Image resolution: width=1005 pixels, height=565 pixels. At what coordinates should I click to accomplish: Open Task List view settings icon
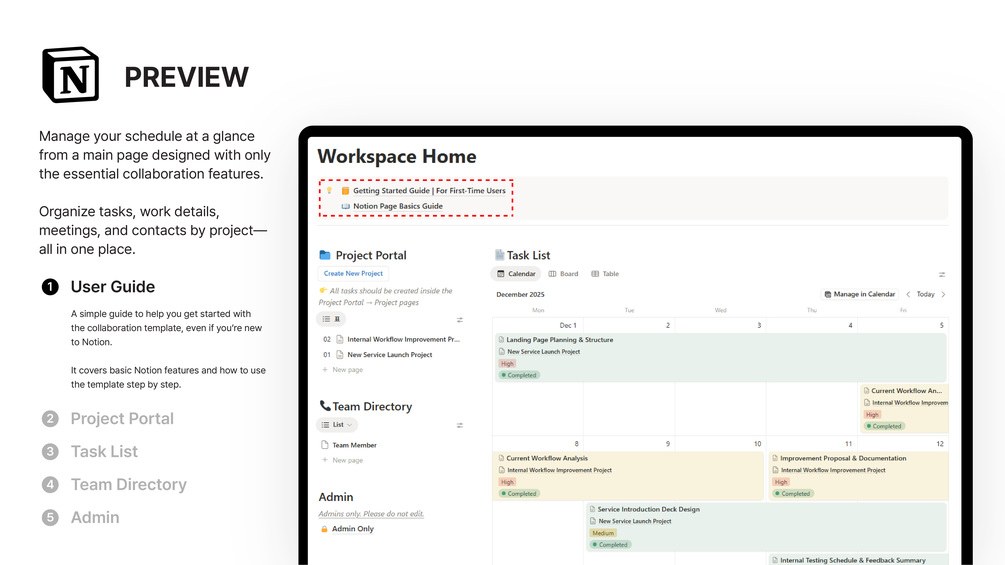tap(942, 274)
